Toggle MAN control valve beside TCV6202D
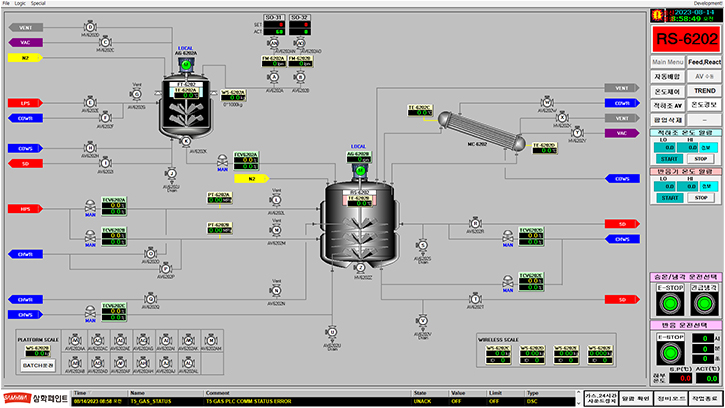Image resolution: width=725 pixels, height=408 pixels. pyautogui.click(x=508, y=237)
